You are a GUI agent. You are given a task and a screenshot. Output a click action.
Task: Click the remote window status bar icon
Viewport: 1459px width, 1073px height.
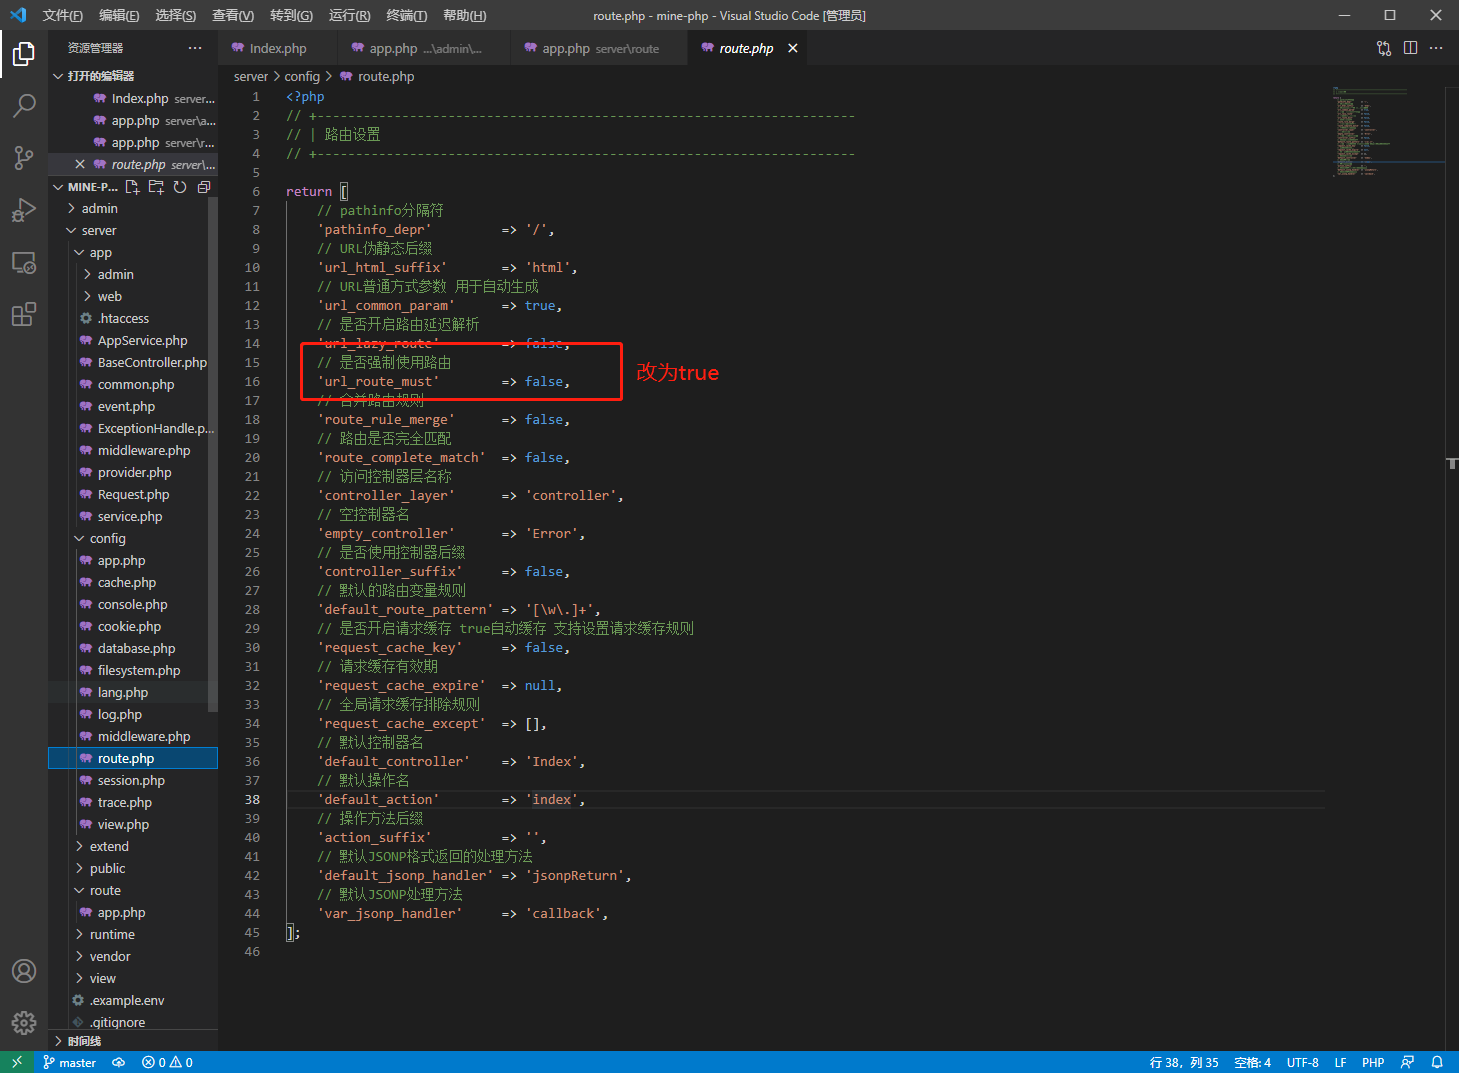tap(17, 1062)
